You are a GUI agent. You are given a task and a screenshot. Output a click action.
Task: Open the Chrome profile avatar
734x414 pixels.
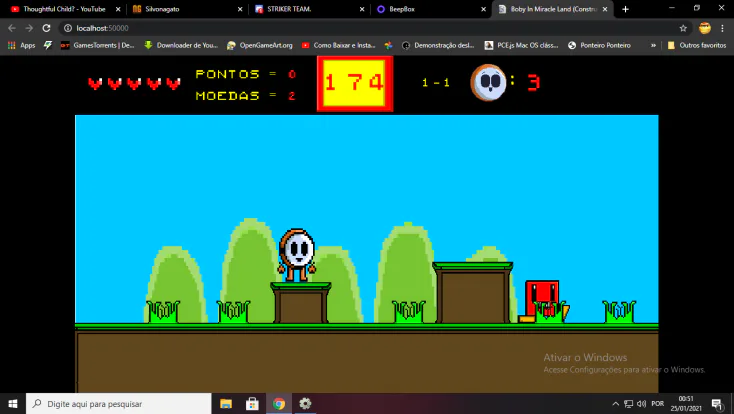(x=705, y=28)
